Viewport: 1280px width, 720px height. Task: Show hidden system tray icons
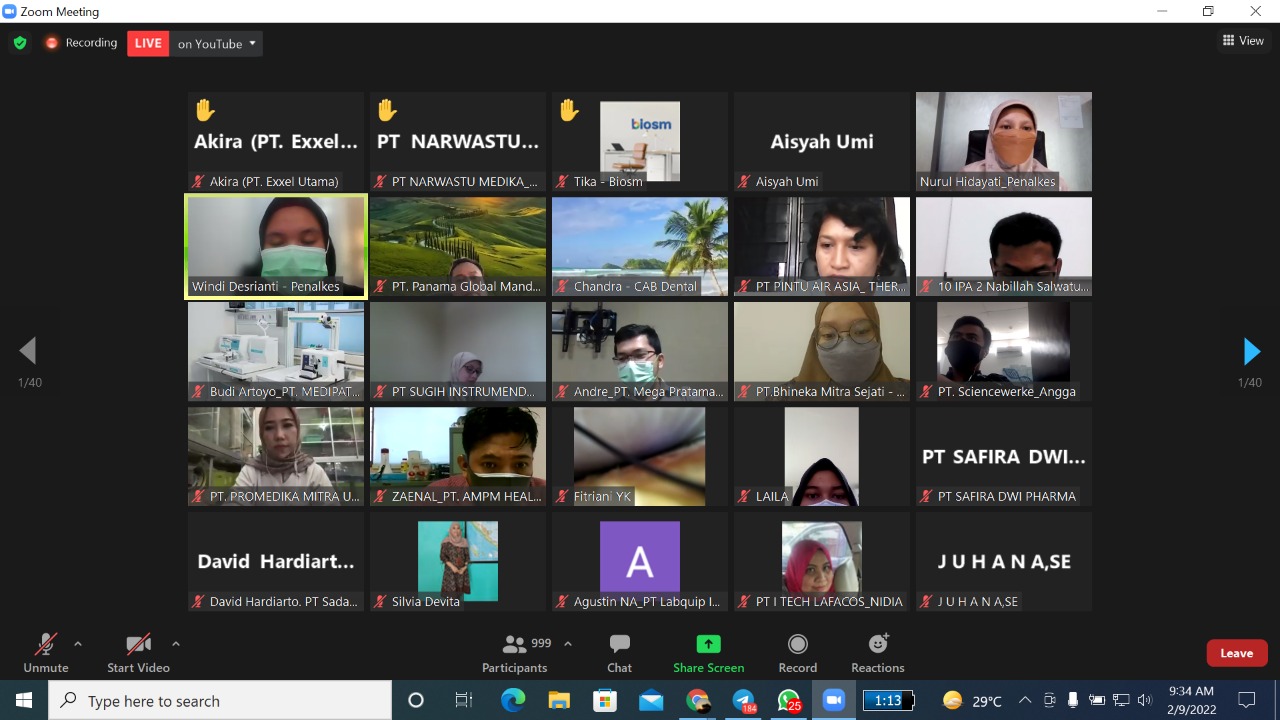pos(1025,700)
